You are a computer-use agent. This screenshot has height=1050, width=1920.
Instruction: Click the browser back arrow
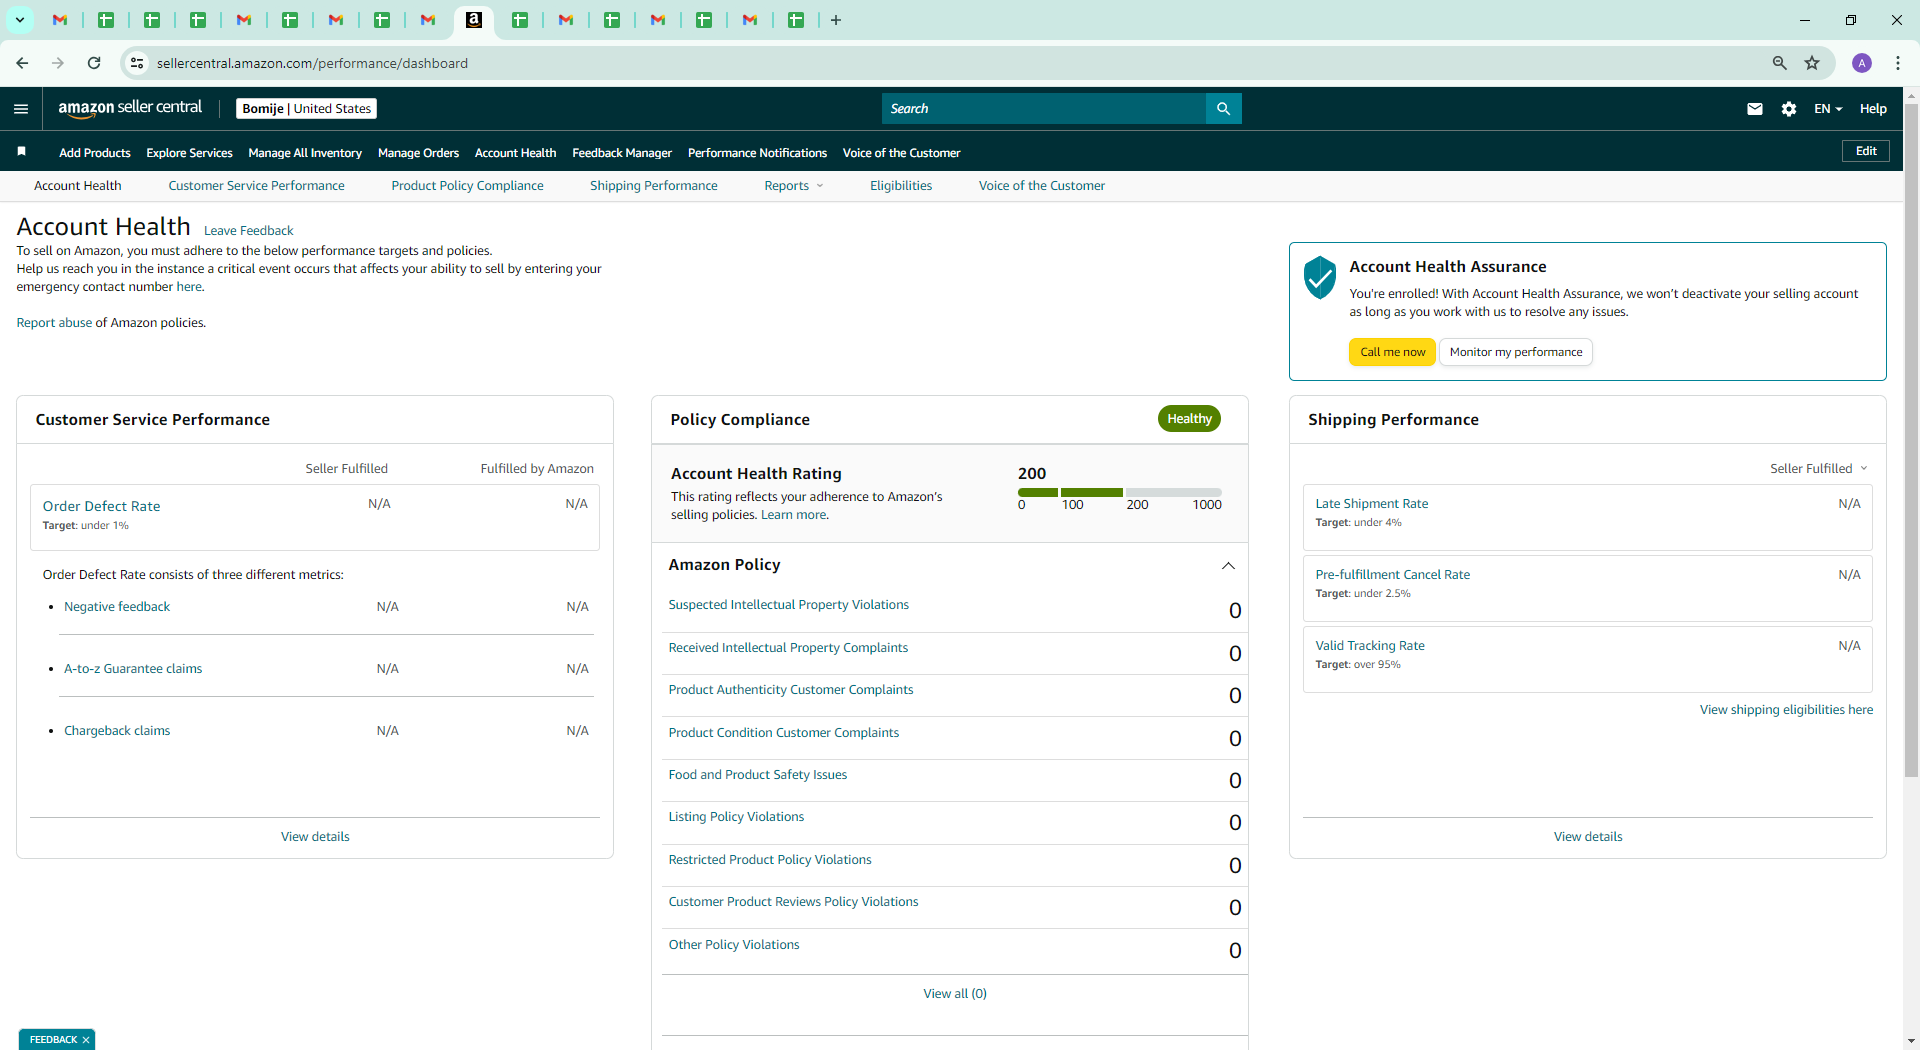[22, 63]
